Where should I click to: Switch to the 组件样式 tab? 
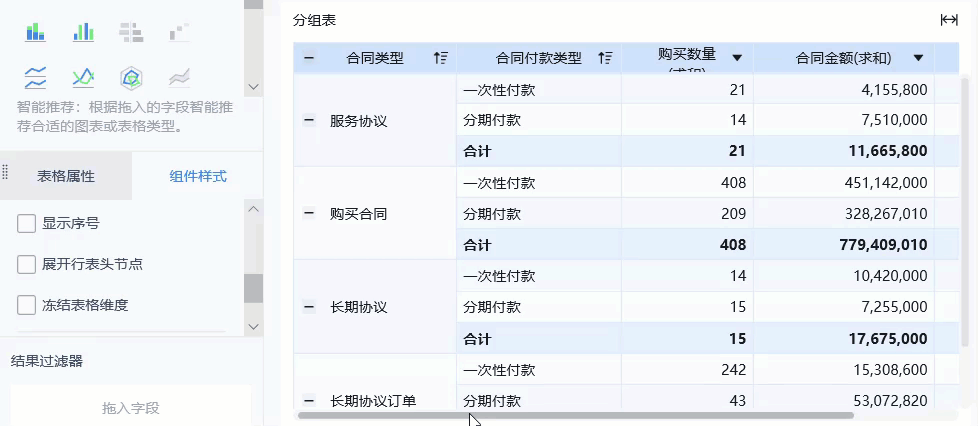198,177
